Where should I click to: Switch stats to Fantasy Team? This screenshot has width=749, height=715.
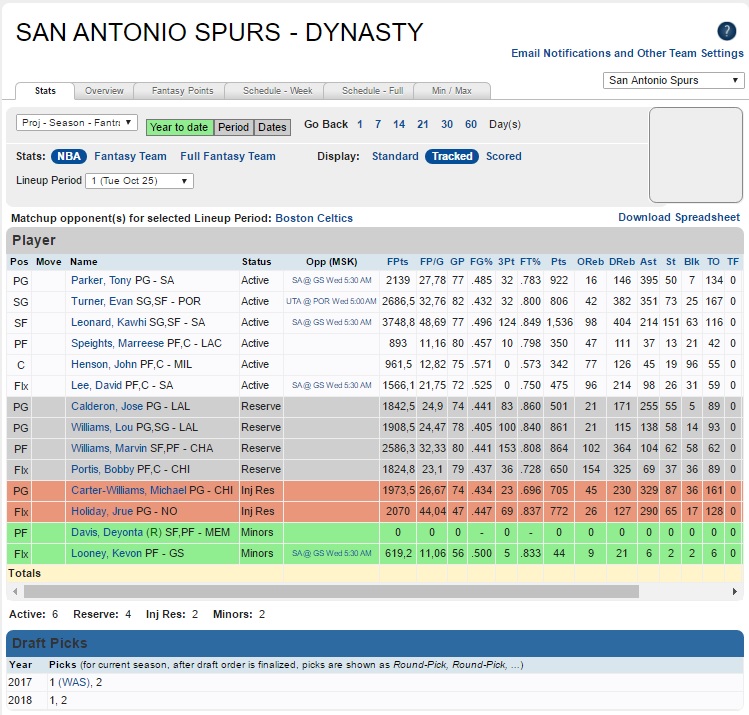click(130, 156)
